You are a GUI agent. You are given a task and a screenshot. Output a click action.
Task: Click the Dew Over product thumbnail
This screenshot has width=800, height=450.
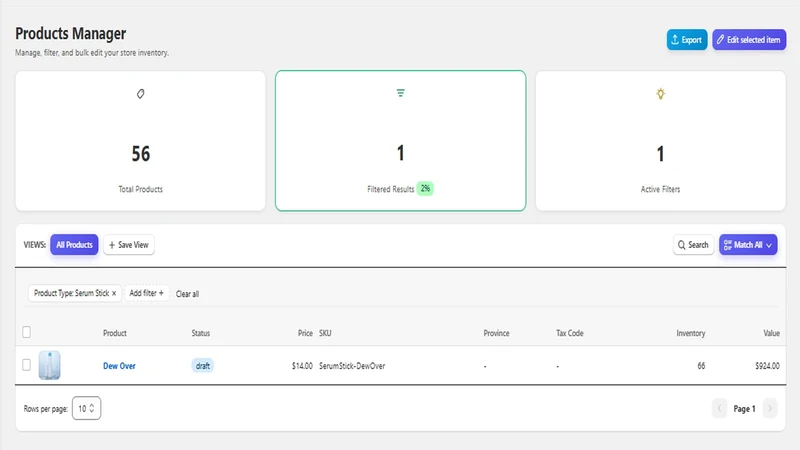point(49,365)
